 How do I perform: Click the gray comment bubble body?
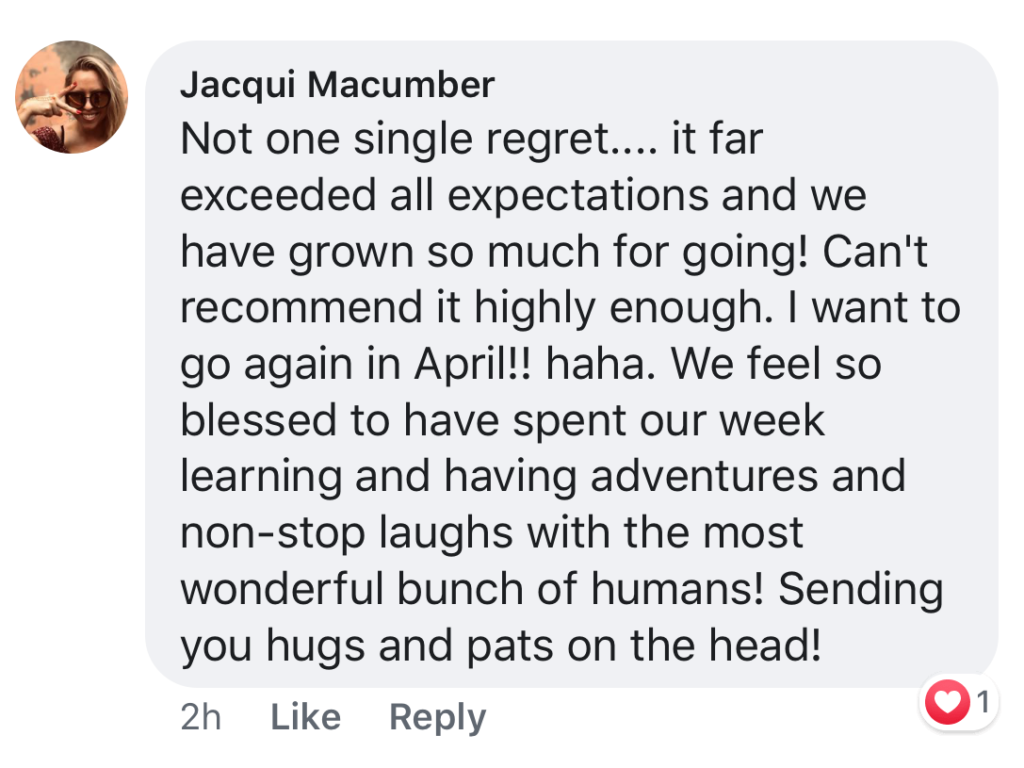tap(571, 363)
